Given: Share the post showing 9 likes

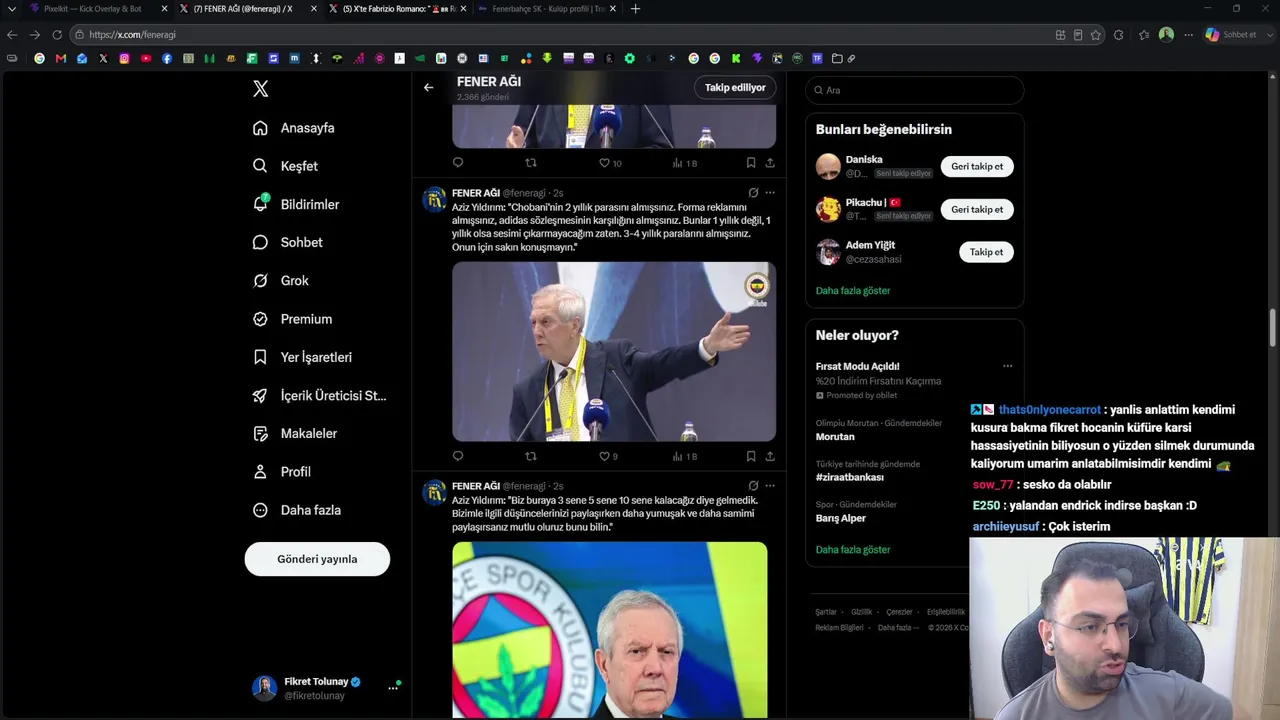Looking at the screenshot, I should [x=770, y=457].
